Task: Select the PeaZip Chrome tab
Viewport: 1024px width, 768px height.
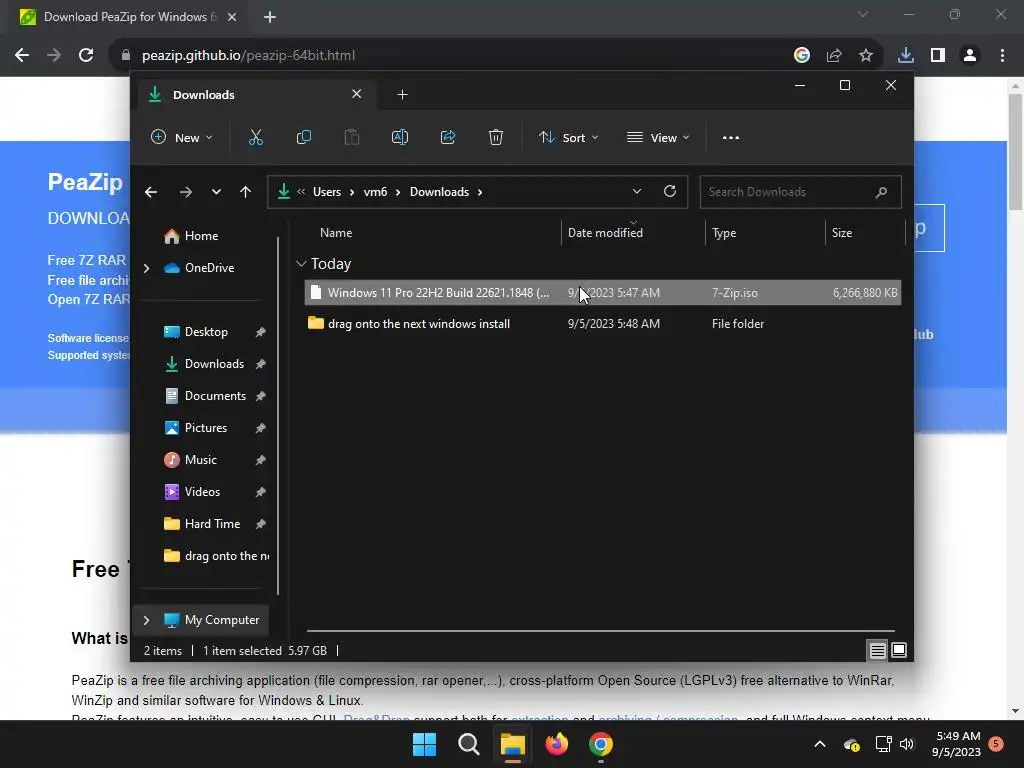Action: click(127, 17)
